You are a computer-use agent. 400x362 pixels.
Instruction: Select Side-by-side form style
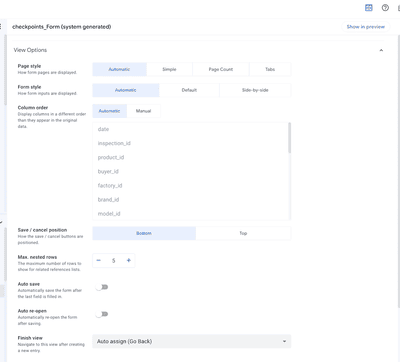pyautogui.click(x=255, y=90)
